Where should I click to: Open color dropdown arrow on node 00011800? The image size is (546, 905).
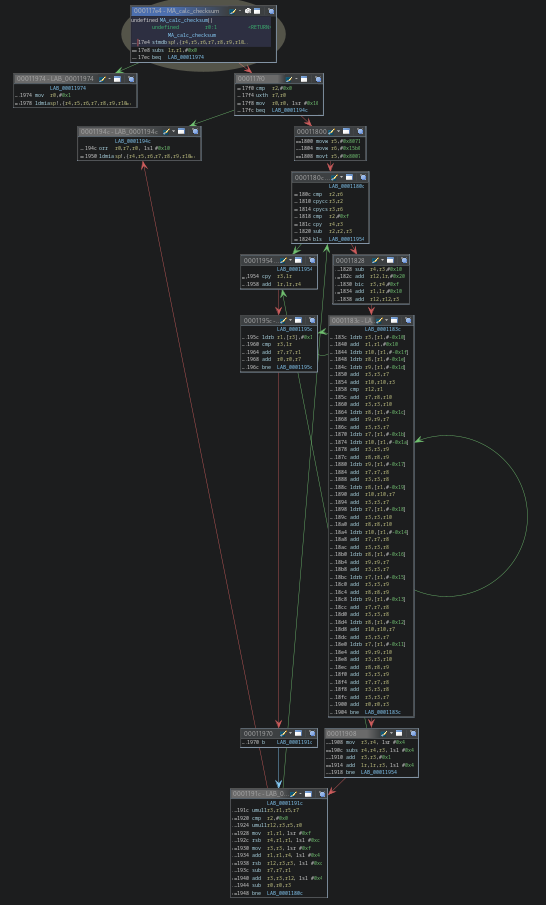tap(339, 132)
